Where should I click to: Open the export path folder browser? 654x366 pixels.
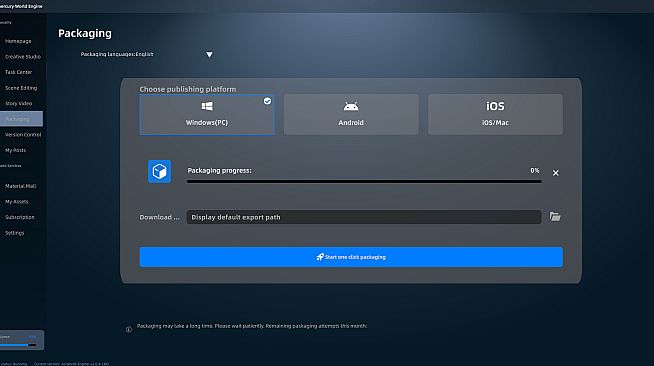555,216
